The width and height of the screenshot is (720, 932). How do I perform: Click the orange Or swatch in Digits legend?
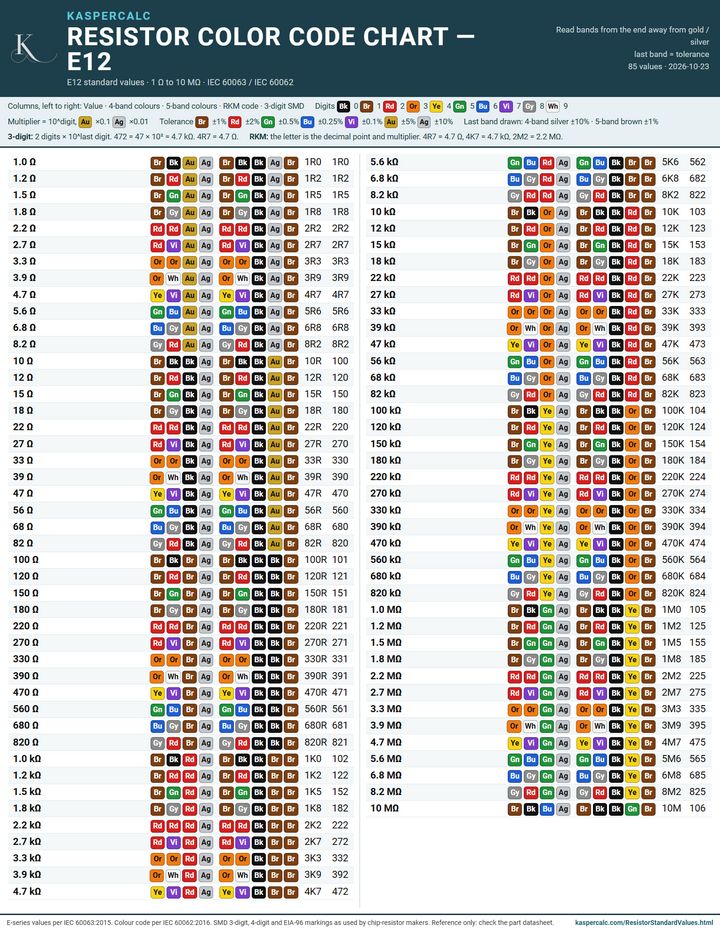[413, 106]
